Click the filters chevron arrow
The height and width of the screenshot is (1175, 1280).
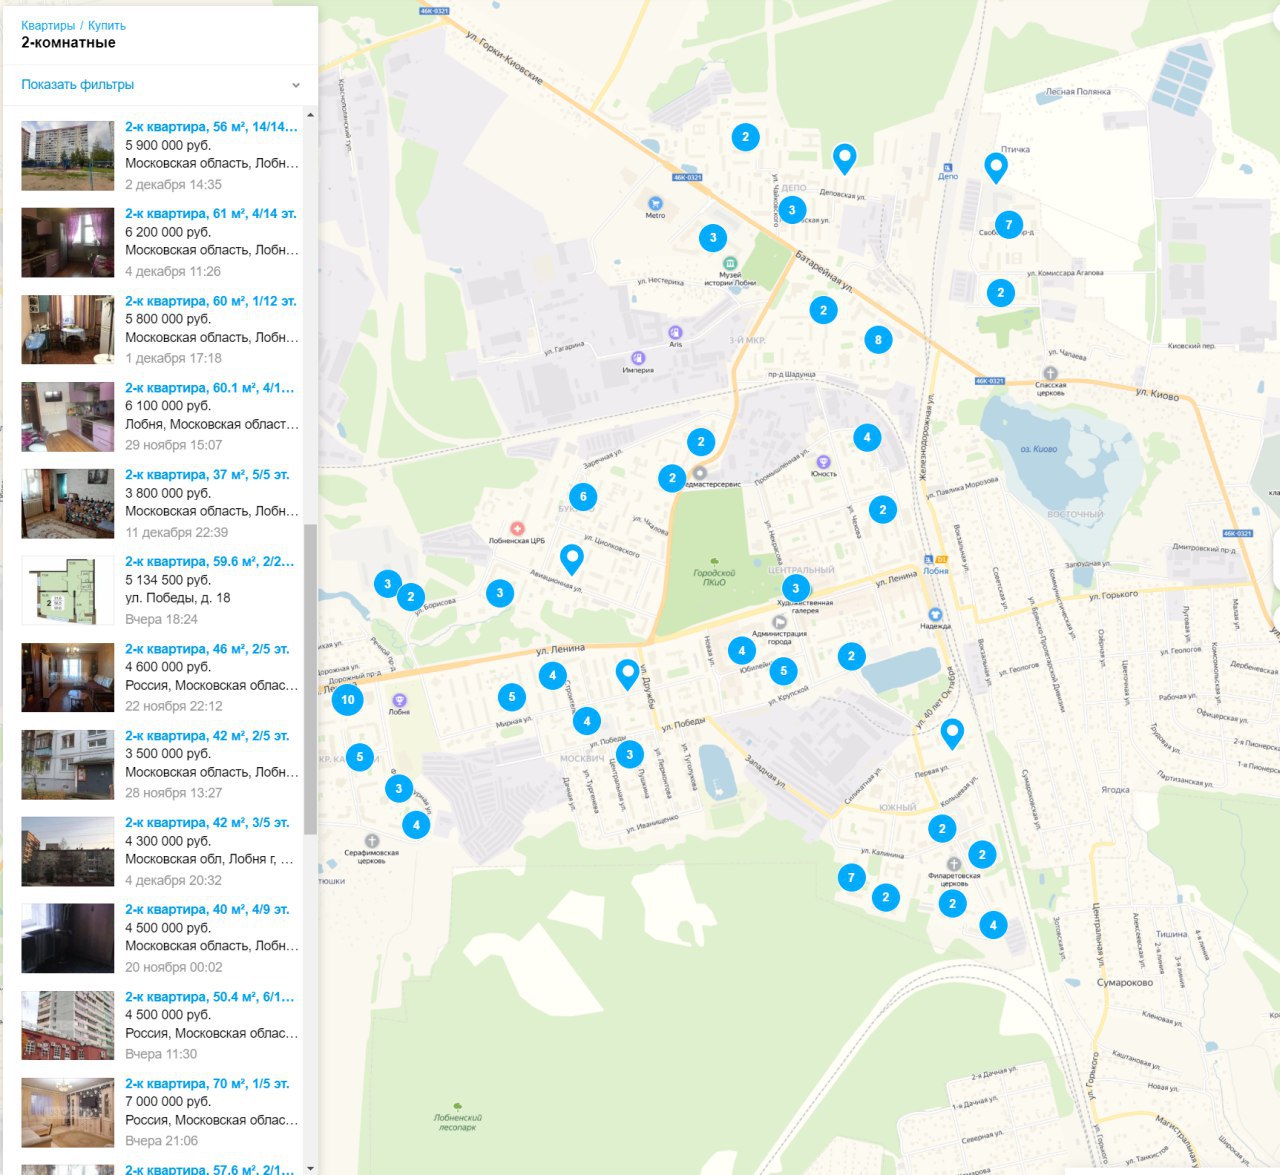pyautogui.click(x=296, y=85)
